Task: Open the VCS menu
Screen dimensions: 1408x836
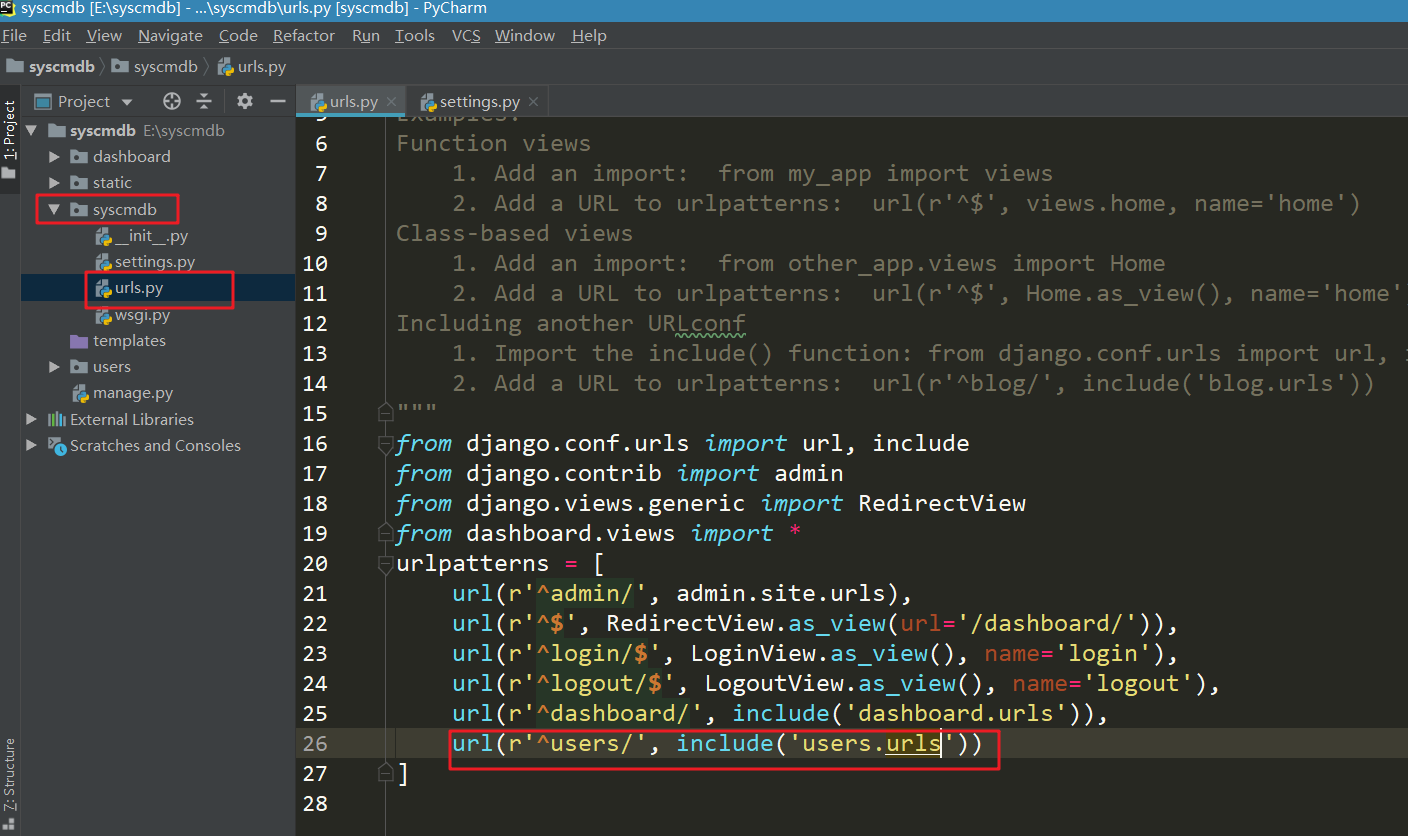Action: tap(466, 36)
